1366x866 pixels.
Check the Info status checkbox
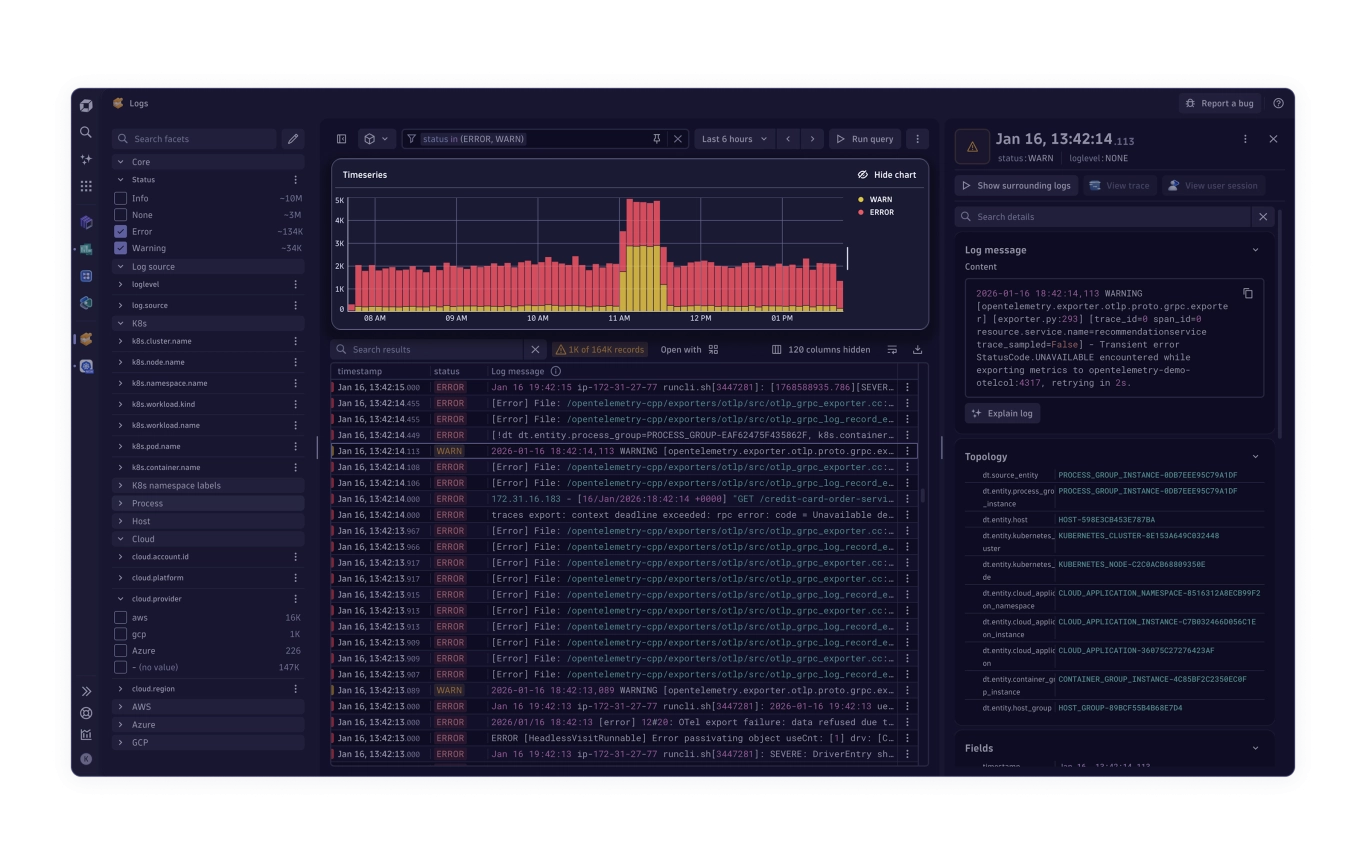tap(121, 198)
